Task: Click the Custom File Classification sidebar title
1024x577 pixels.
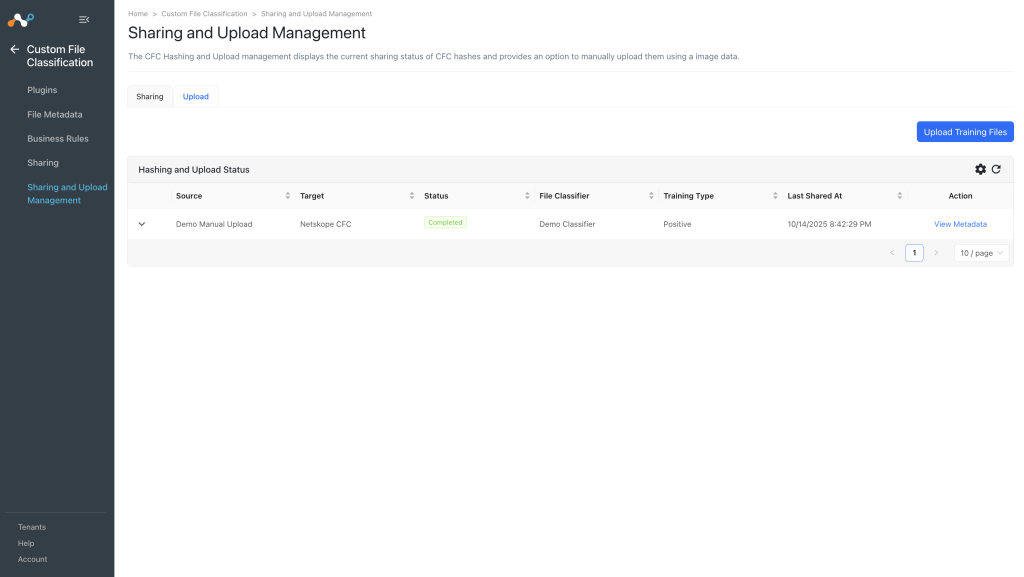Action: (x=59, y=56)
